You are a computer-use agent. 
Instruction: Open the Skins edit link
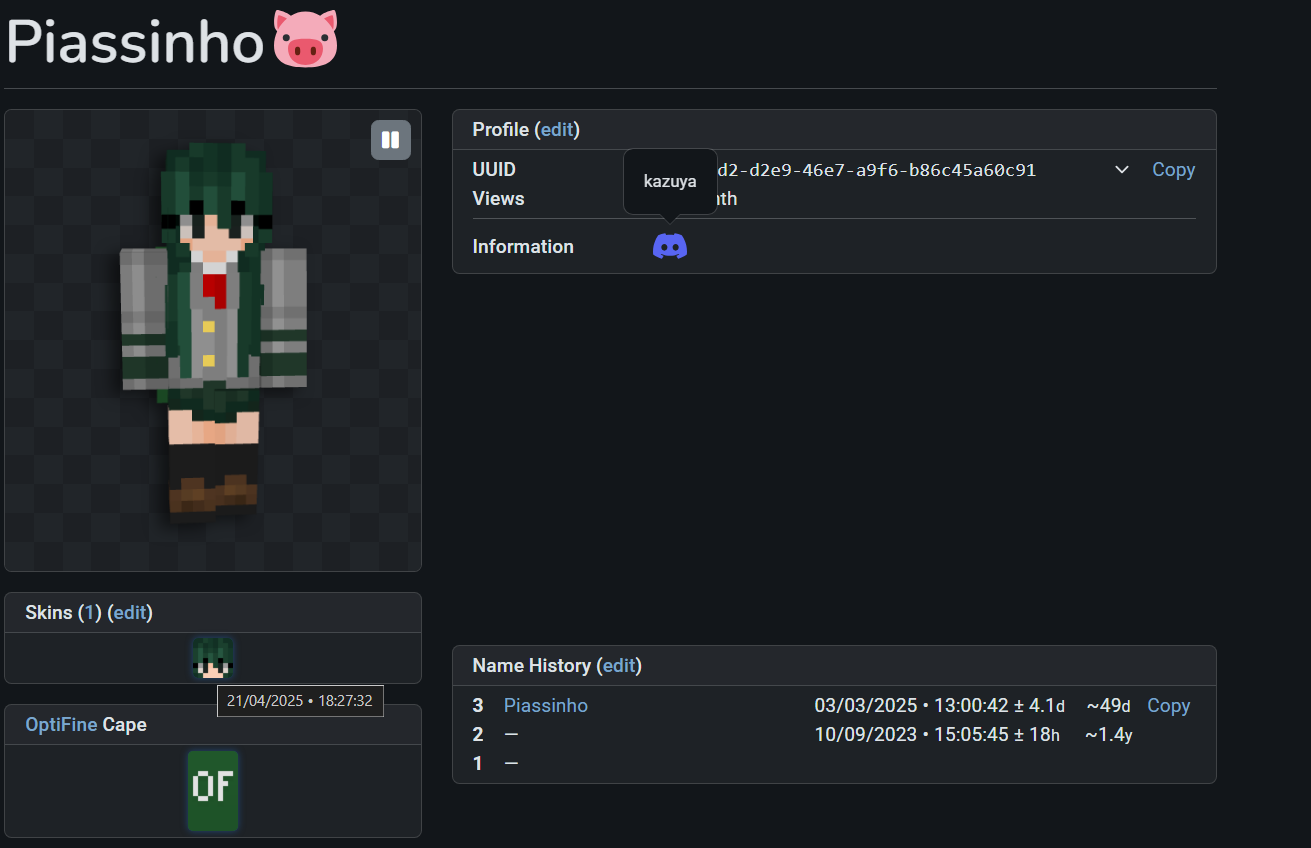click(x=130, y=613)
